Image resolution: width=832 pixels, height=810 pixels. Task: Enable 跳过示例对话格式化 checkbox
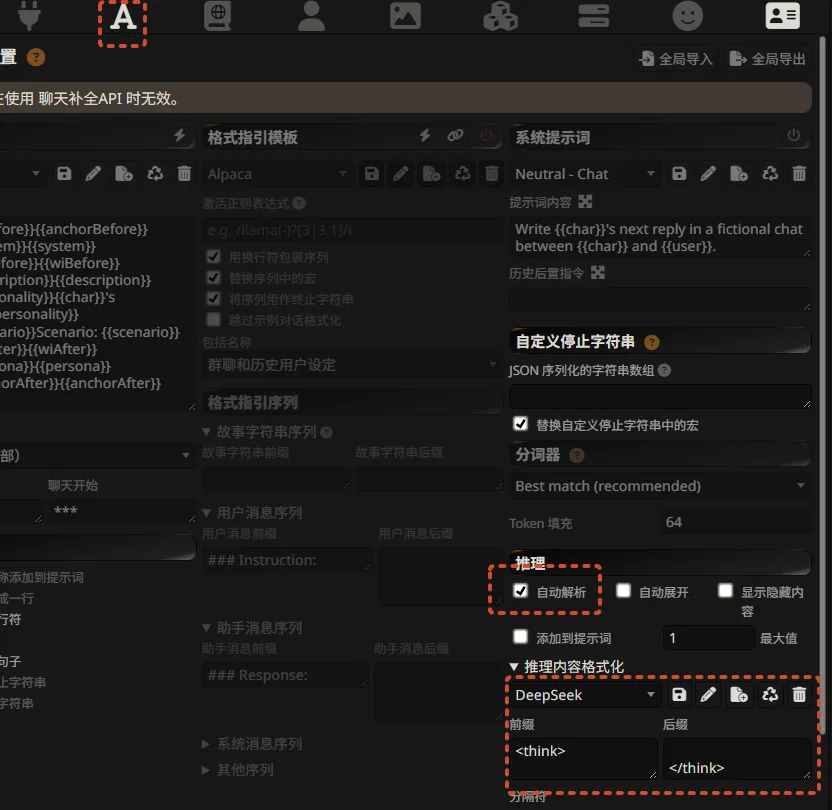(213, 319)
